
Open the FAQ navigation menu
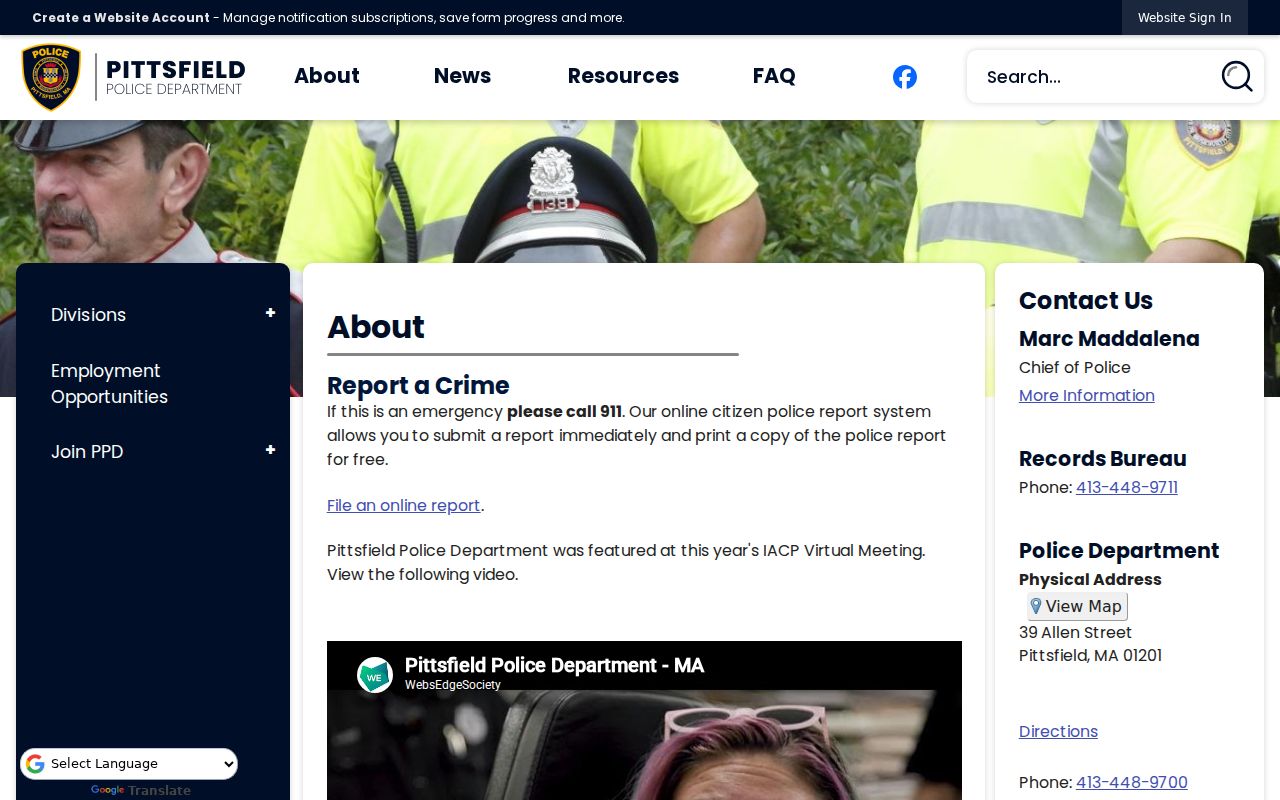(x=774, y=76)
